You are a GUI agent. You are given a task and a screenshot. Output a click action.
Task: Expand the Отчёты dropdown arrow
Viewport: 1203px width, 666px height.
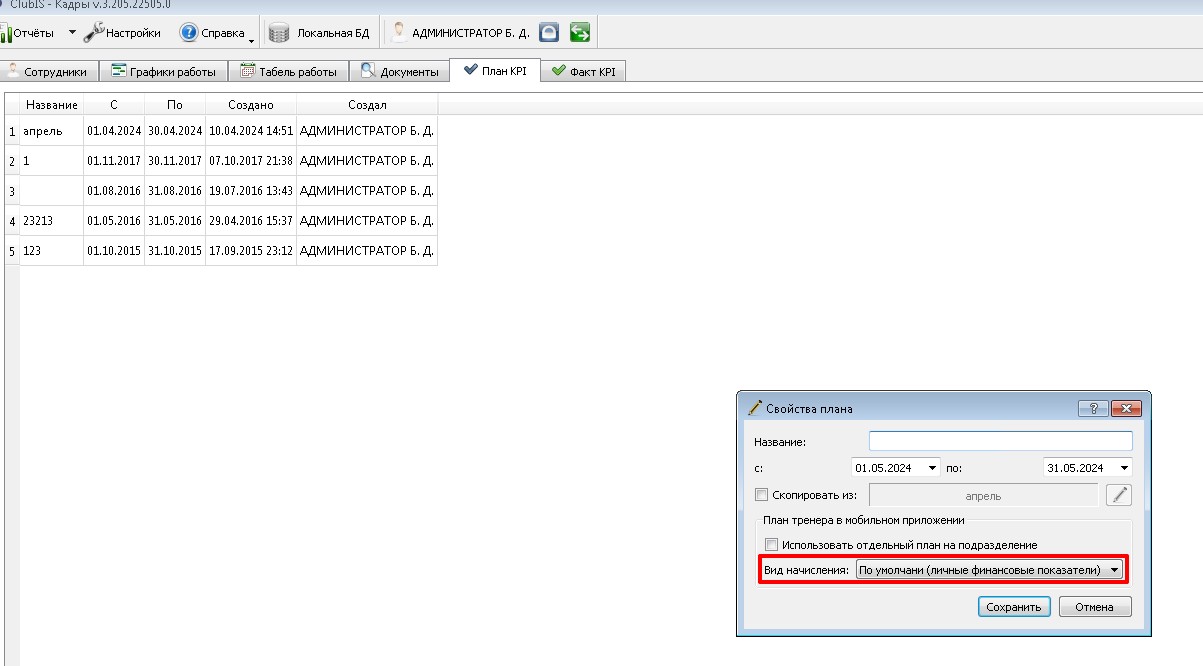[72, 33]
